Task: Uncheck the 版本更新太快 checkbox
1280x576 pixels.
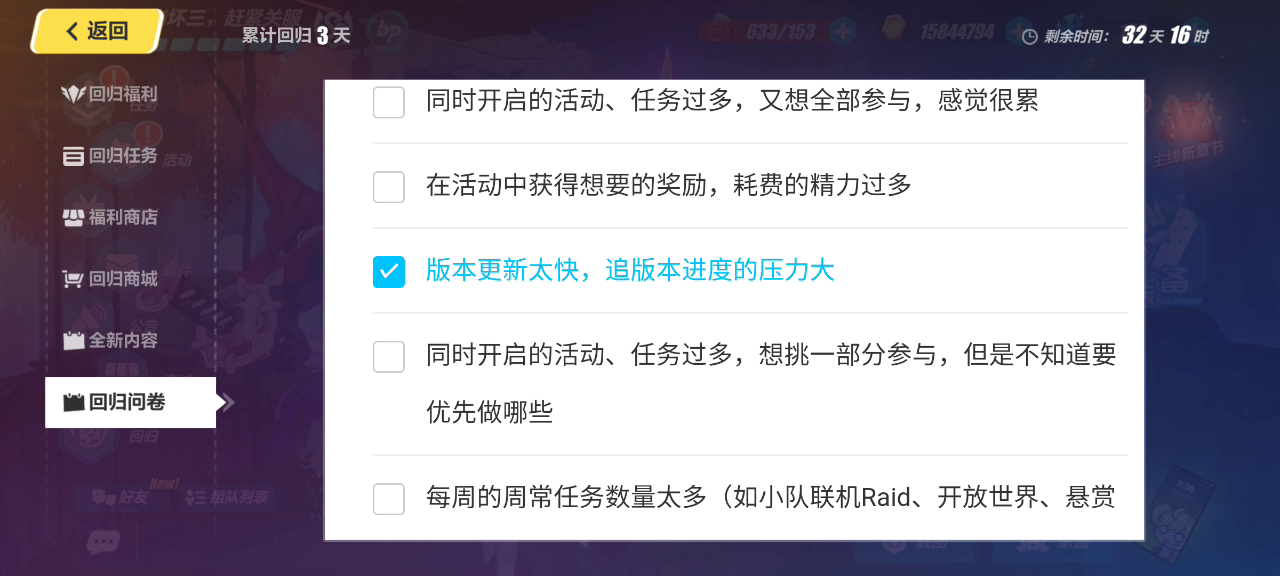Action: pyautogui.click(x=389, y=271)
